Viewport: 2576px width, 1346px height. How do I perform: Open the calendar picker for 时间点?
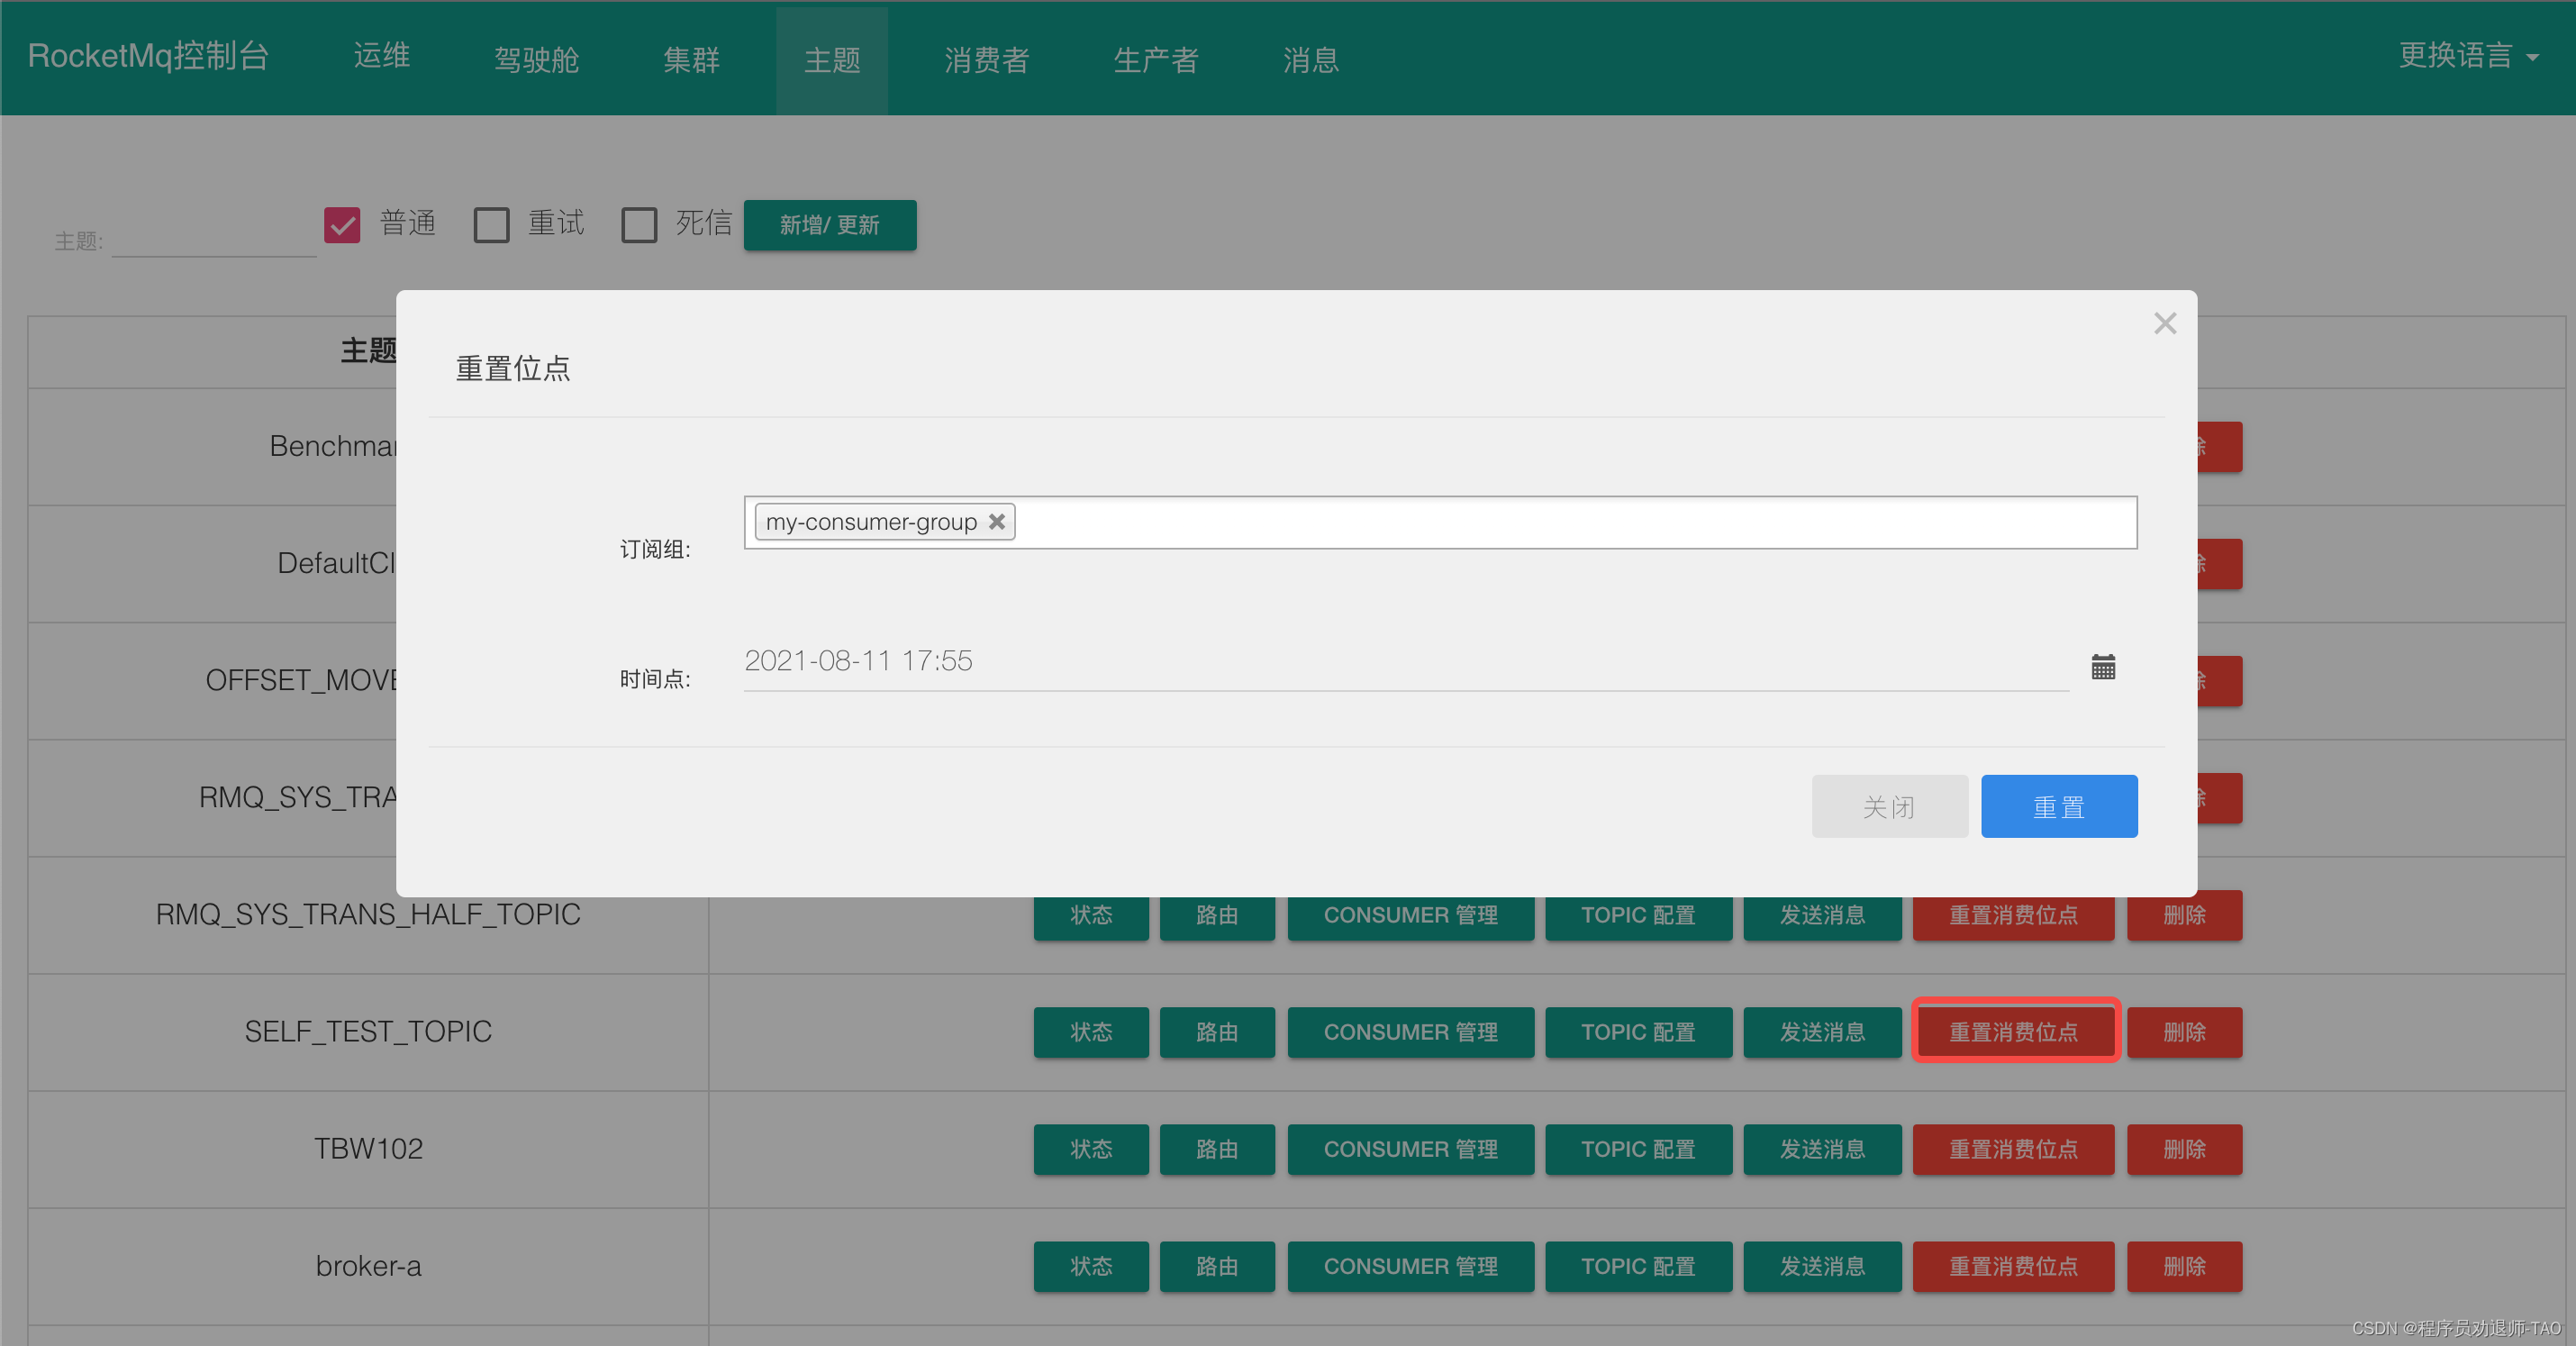click(x=2102, y=667)
